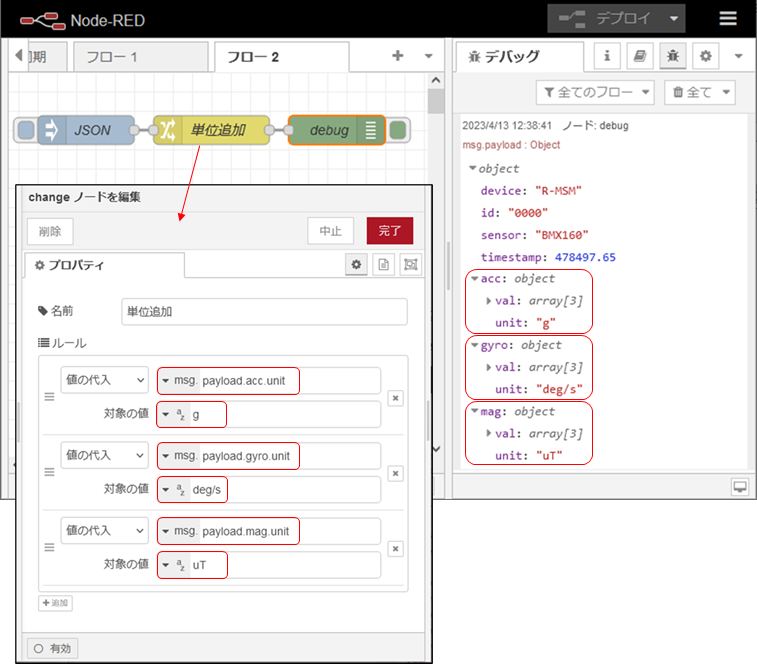Open the configuration nodes gear icon
This screenshot has height=664, width=757.
point(706,56)
